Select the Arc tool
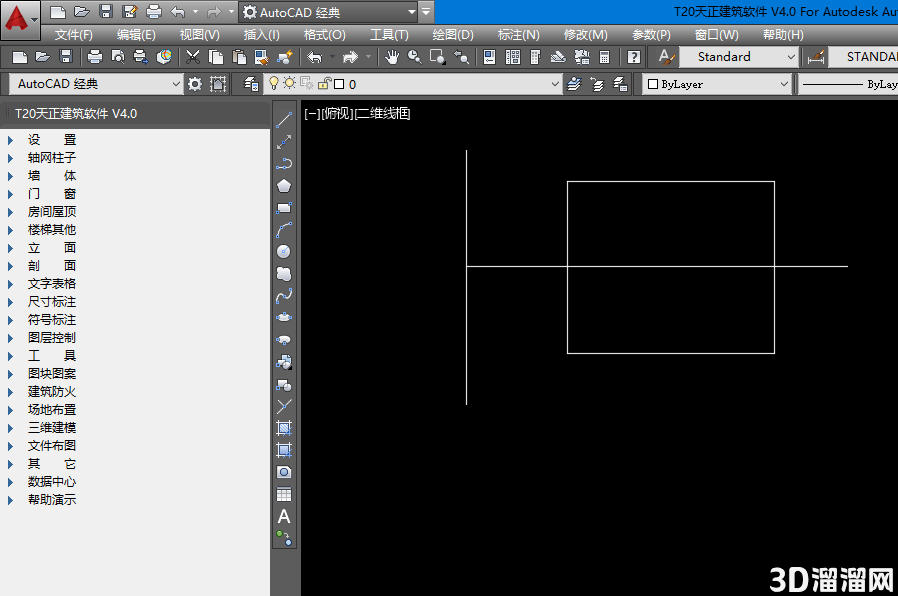This screenshot has width=898, height=596. 284,230
